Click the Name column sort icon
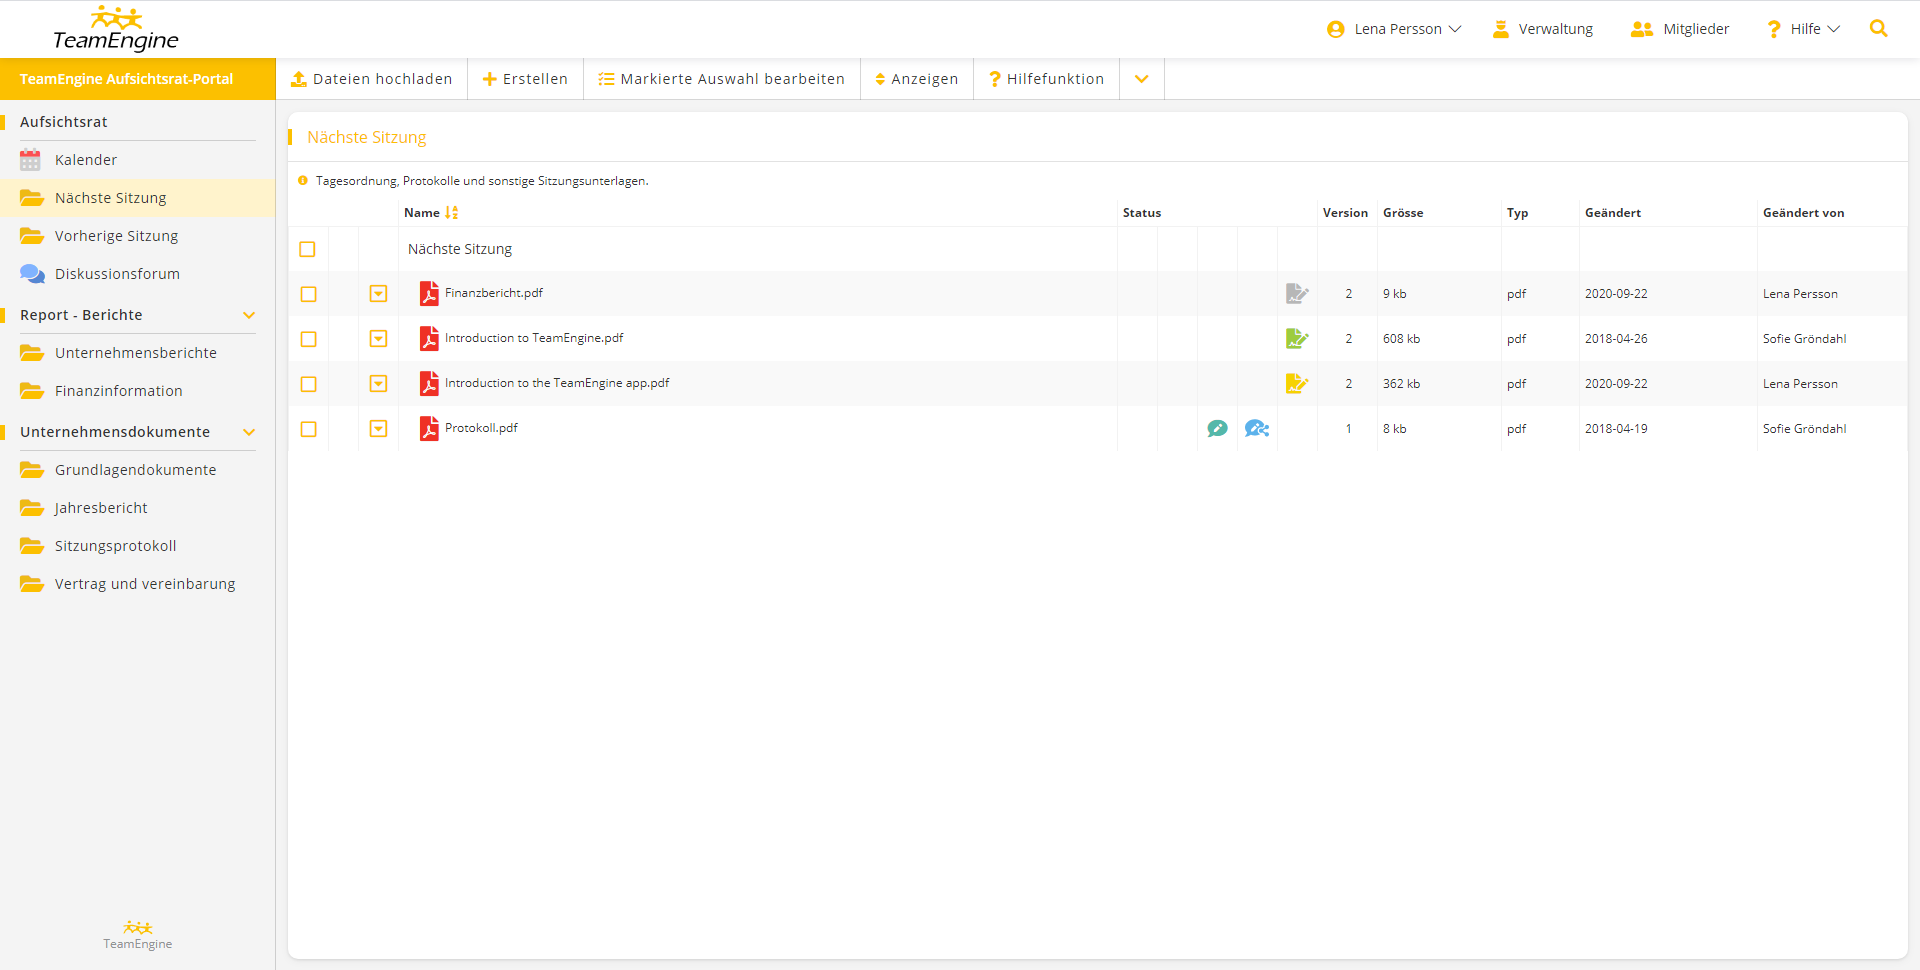The width and height of the screenshot is (1920, 970). (452, 213)
